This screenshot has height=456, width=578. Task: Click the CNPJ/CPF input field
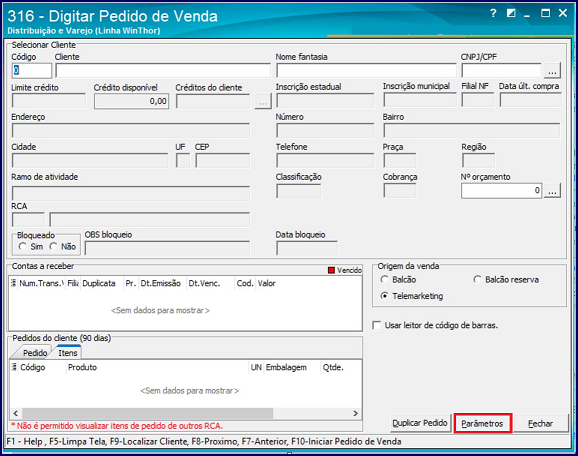tap(502, 70)
